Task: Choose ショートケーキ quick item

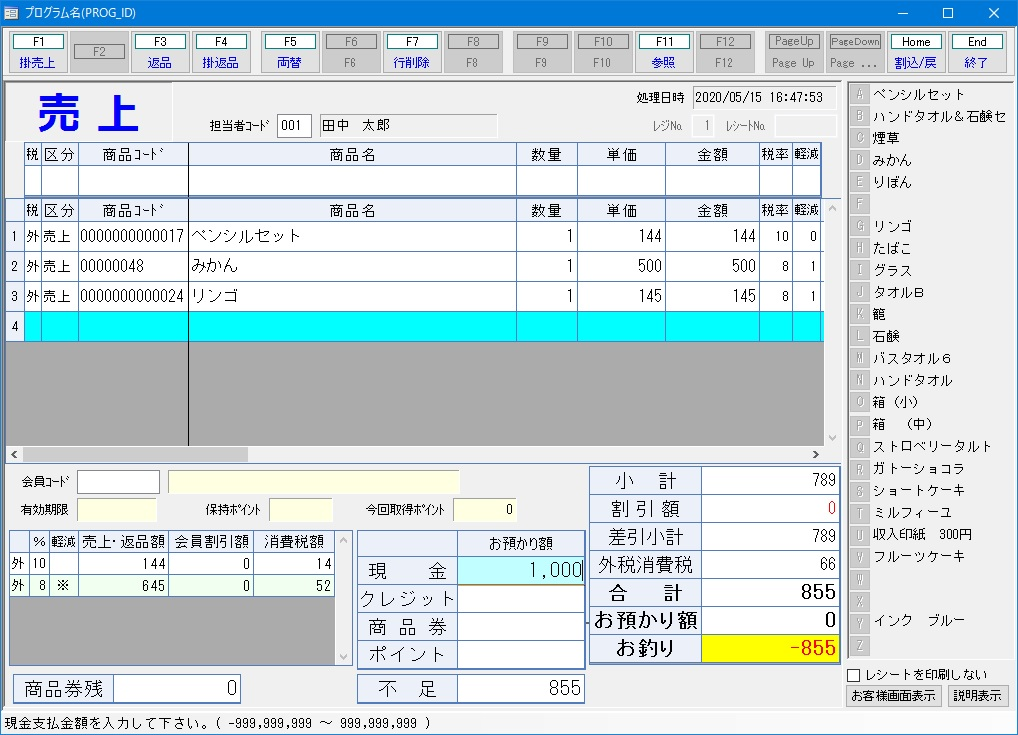Action: (x=918, y=490)
